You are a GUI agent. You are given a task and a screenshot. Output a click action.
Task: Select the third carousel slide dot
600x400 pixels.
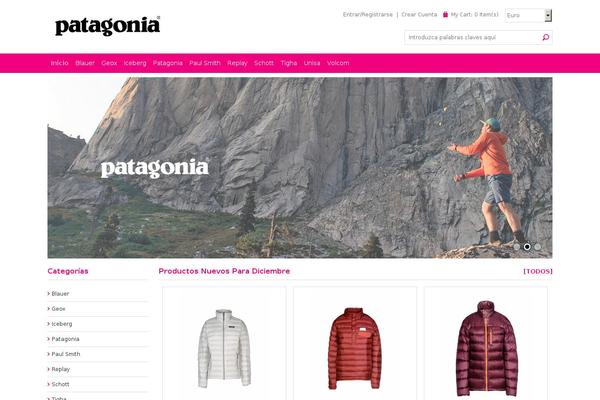point(538,247)
